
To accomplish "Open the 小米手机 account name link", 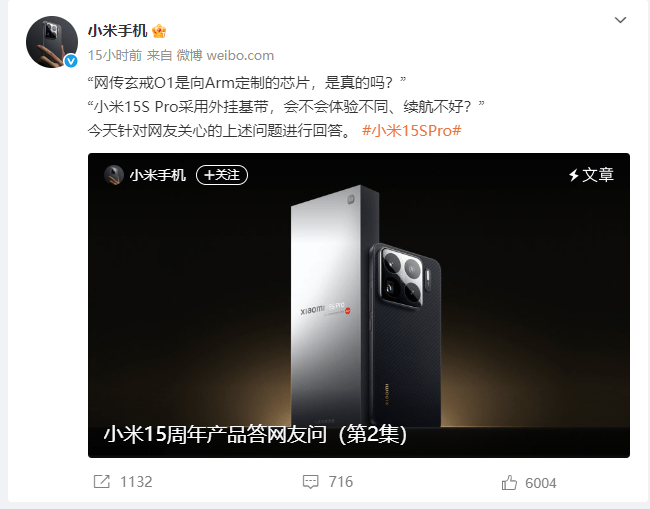I will (117, 31).
